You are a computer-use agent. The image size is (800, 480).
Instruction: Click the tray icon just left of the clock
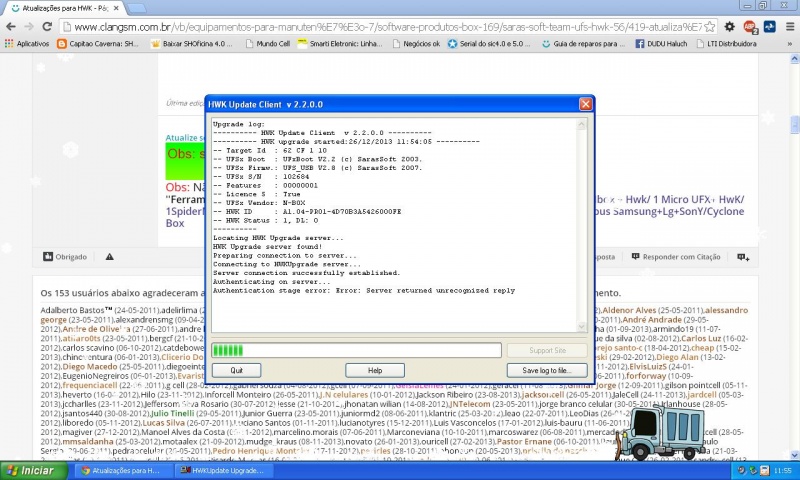pyautogui.click(x=764, y=470)
